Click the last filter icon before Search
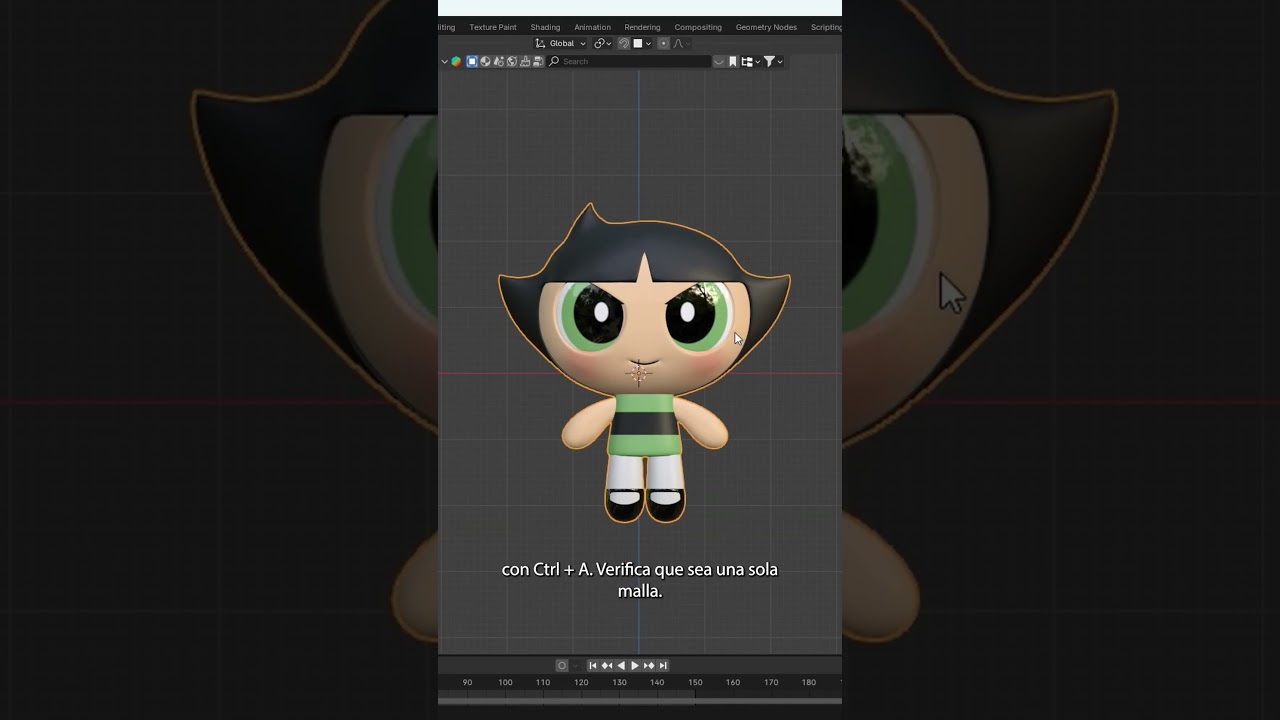Image resolution: width=1280 pixels, height=720 pixels. coord(538,61)
